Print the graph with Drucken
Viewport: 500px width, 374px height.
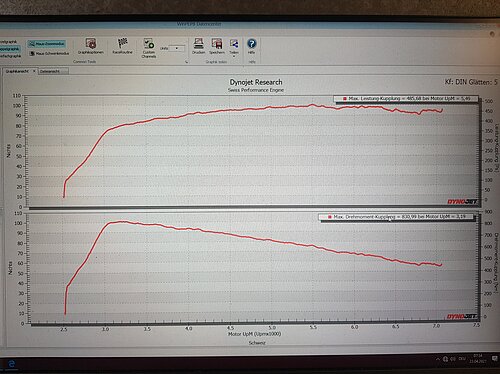coord(199,46)
